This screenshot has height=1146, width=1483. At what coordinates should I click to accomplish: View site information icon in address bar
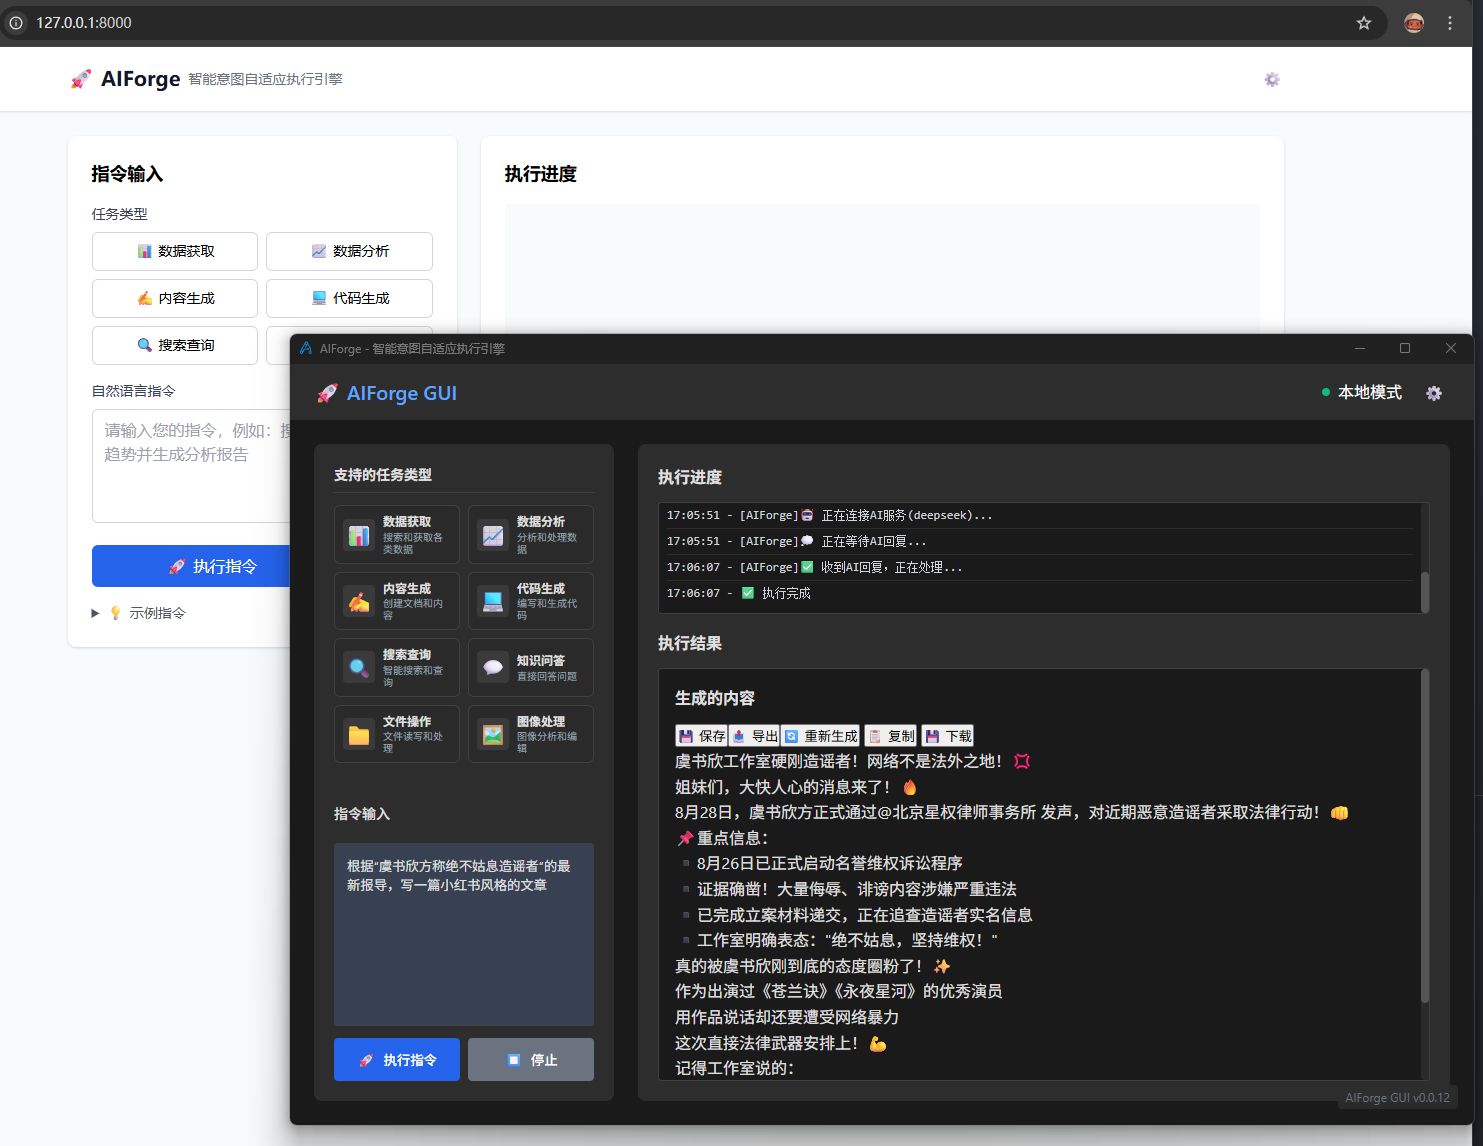point(16,22)
